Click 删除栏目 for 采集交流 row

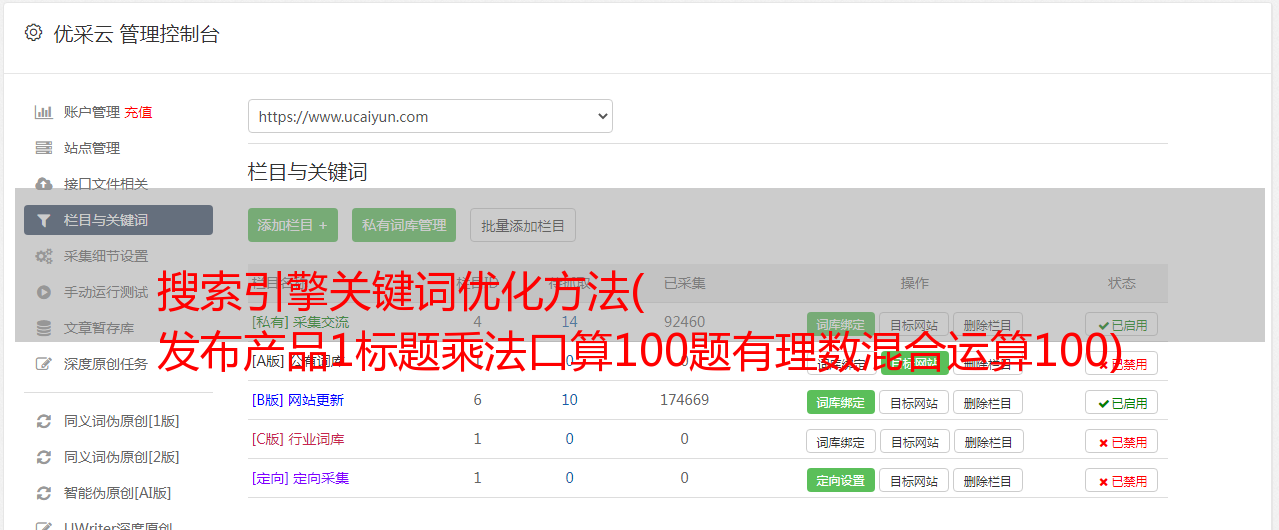click(x=988, y=324)
